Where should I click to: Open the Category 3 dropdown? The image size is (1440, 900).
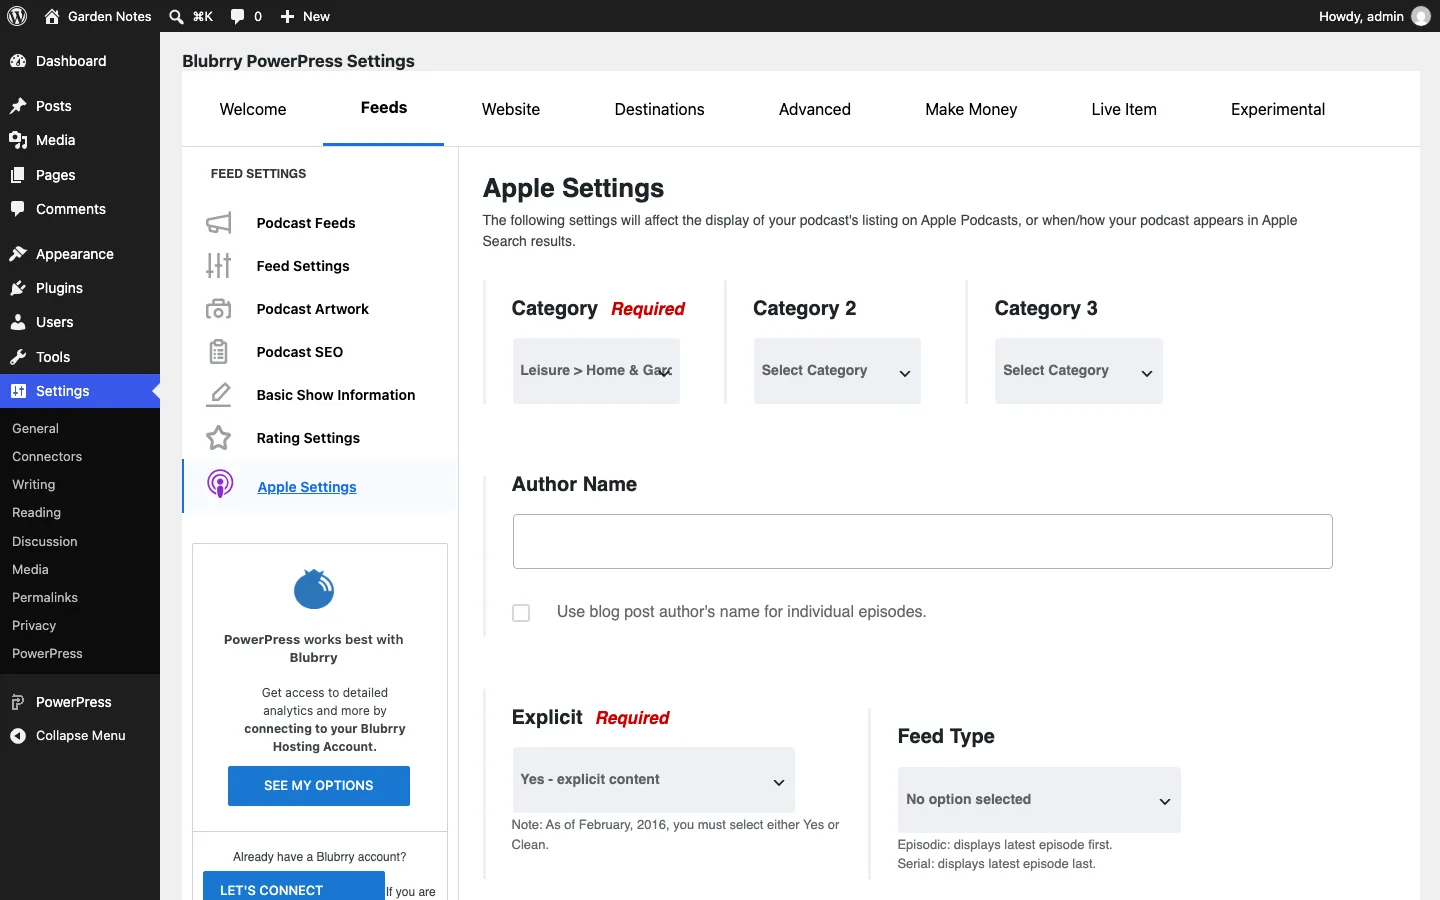click(x=1078, y=371)
